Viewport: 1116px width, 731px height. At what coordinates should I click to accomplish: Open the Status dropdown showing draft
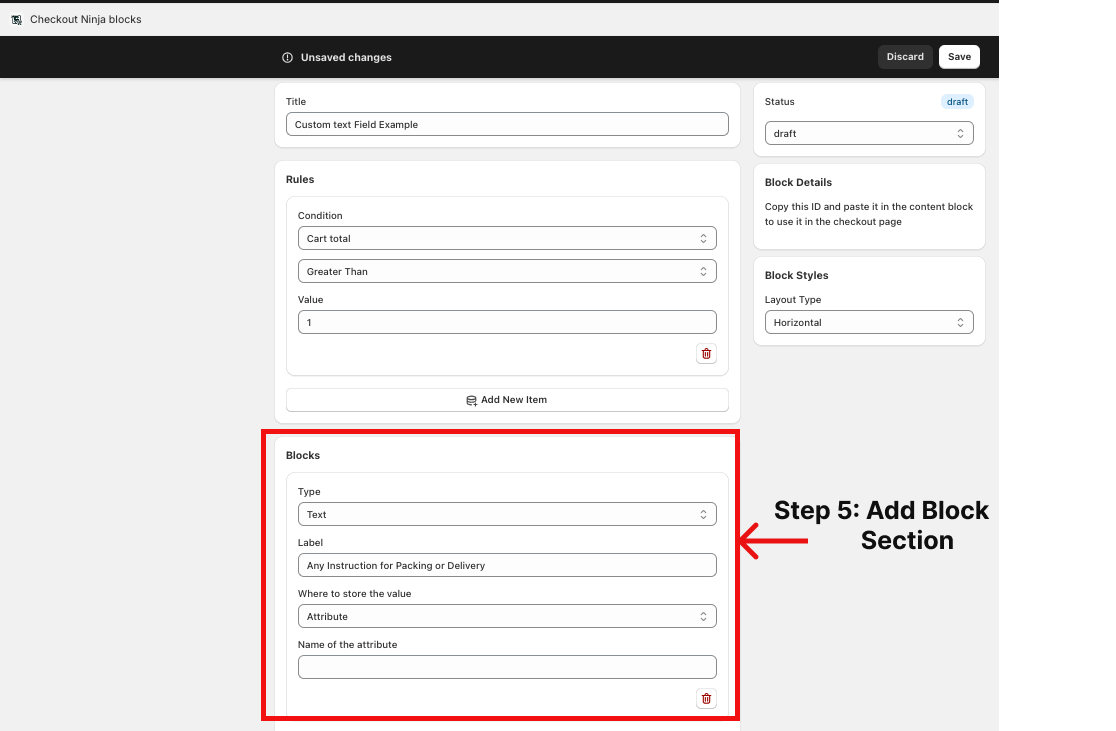(868, 133)
